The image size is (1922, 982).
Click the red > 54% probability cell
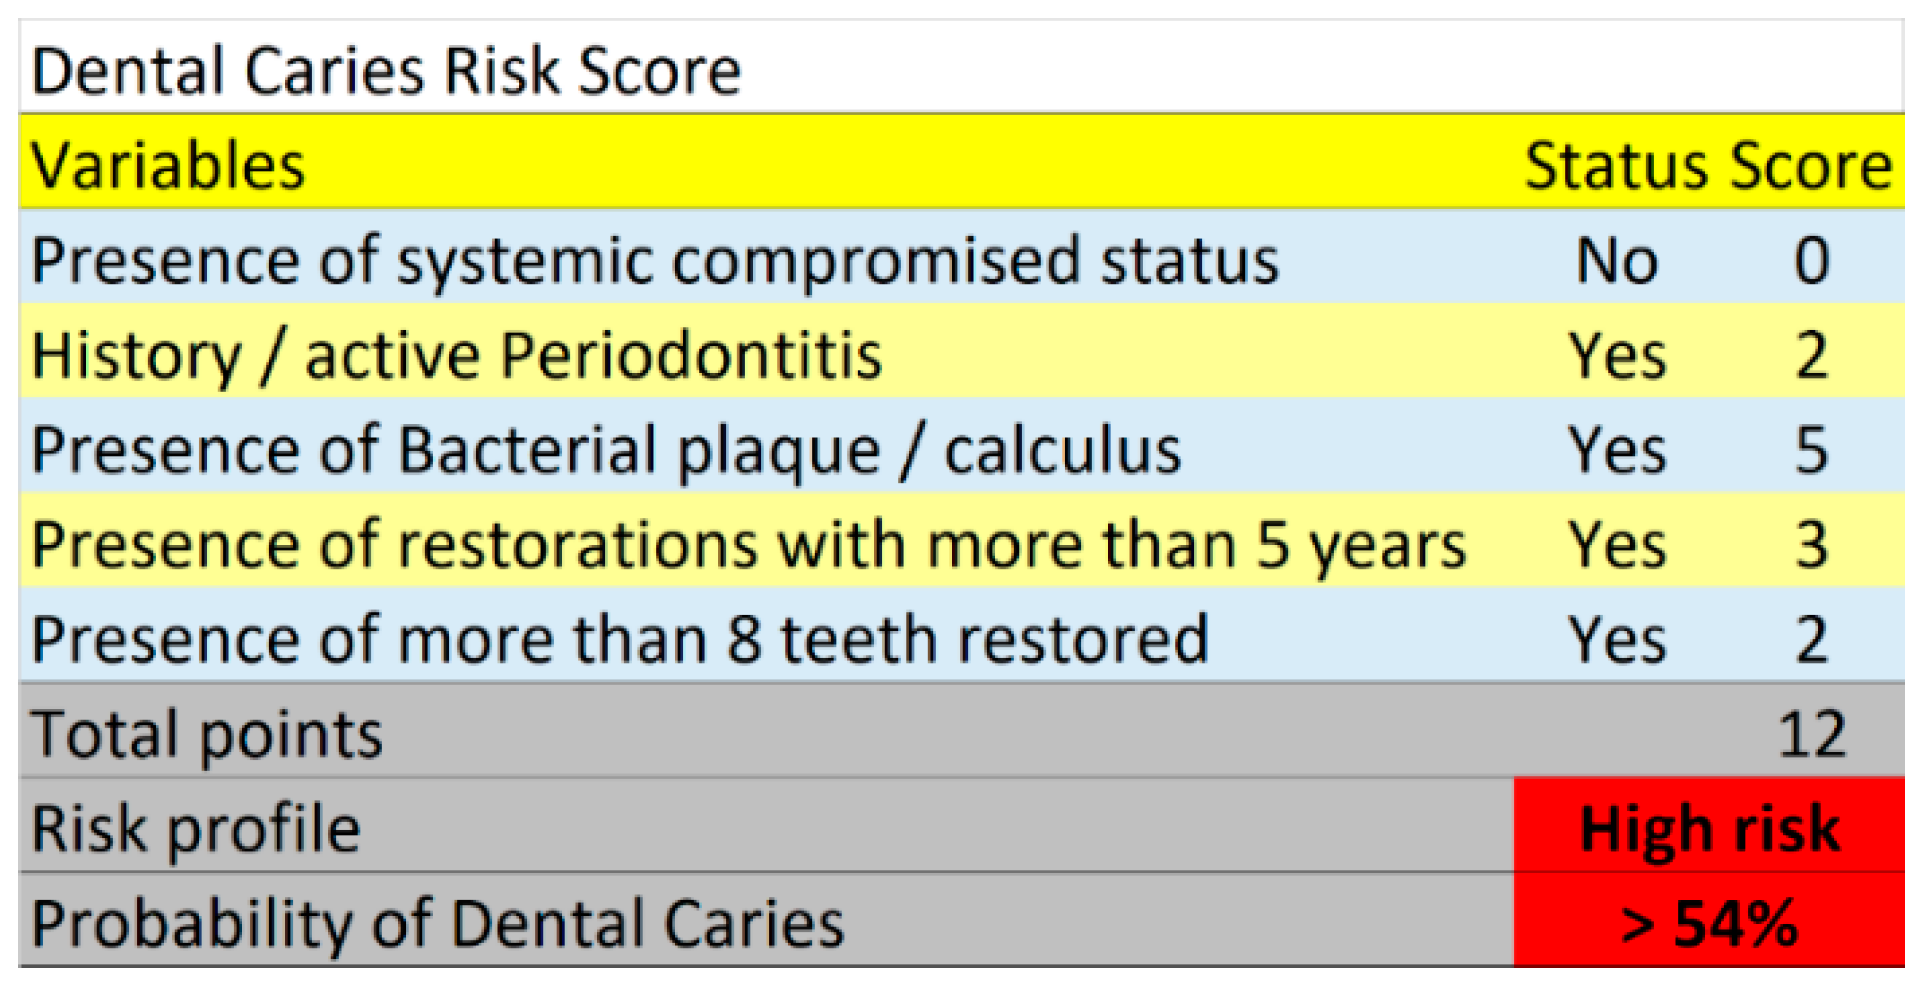pyautogui.click(x=1709, y=923)
